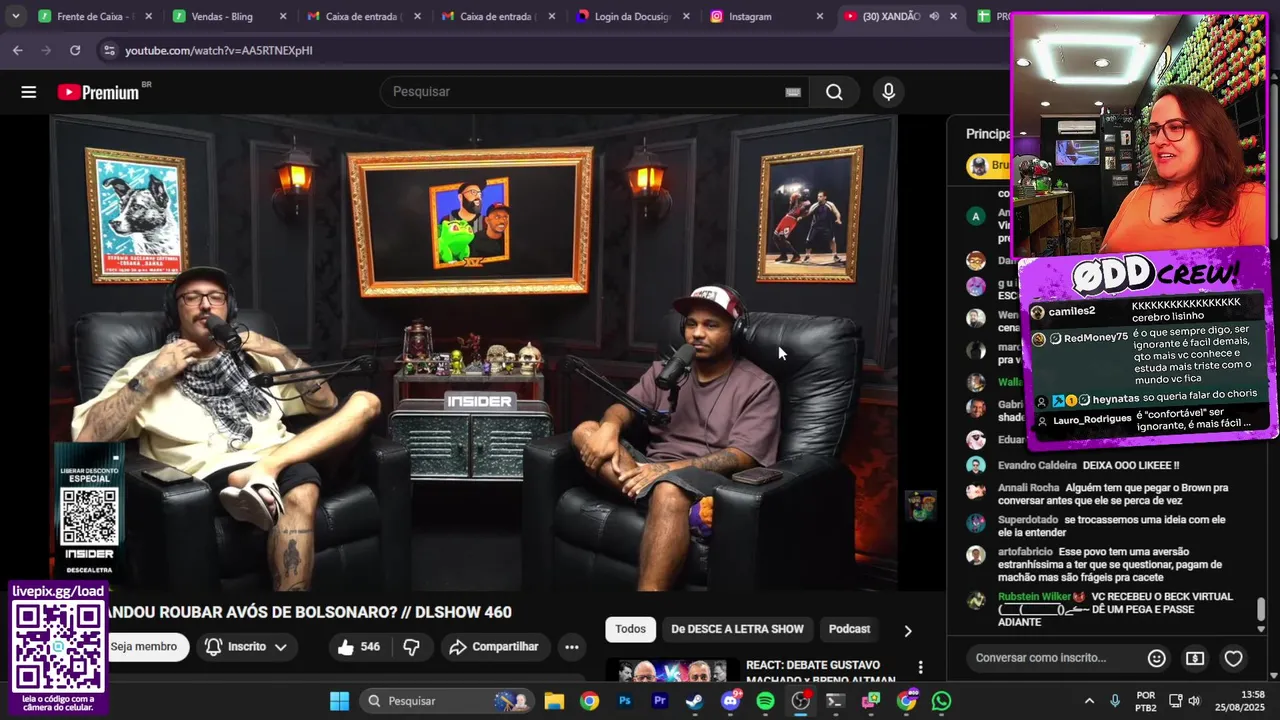Screen dimensions: 1280x720
Task: Open the on-screen keyboard in search box
Action: [x=793, y=92]
